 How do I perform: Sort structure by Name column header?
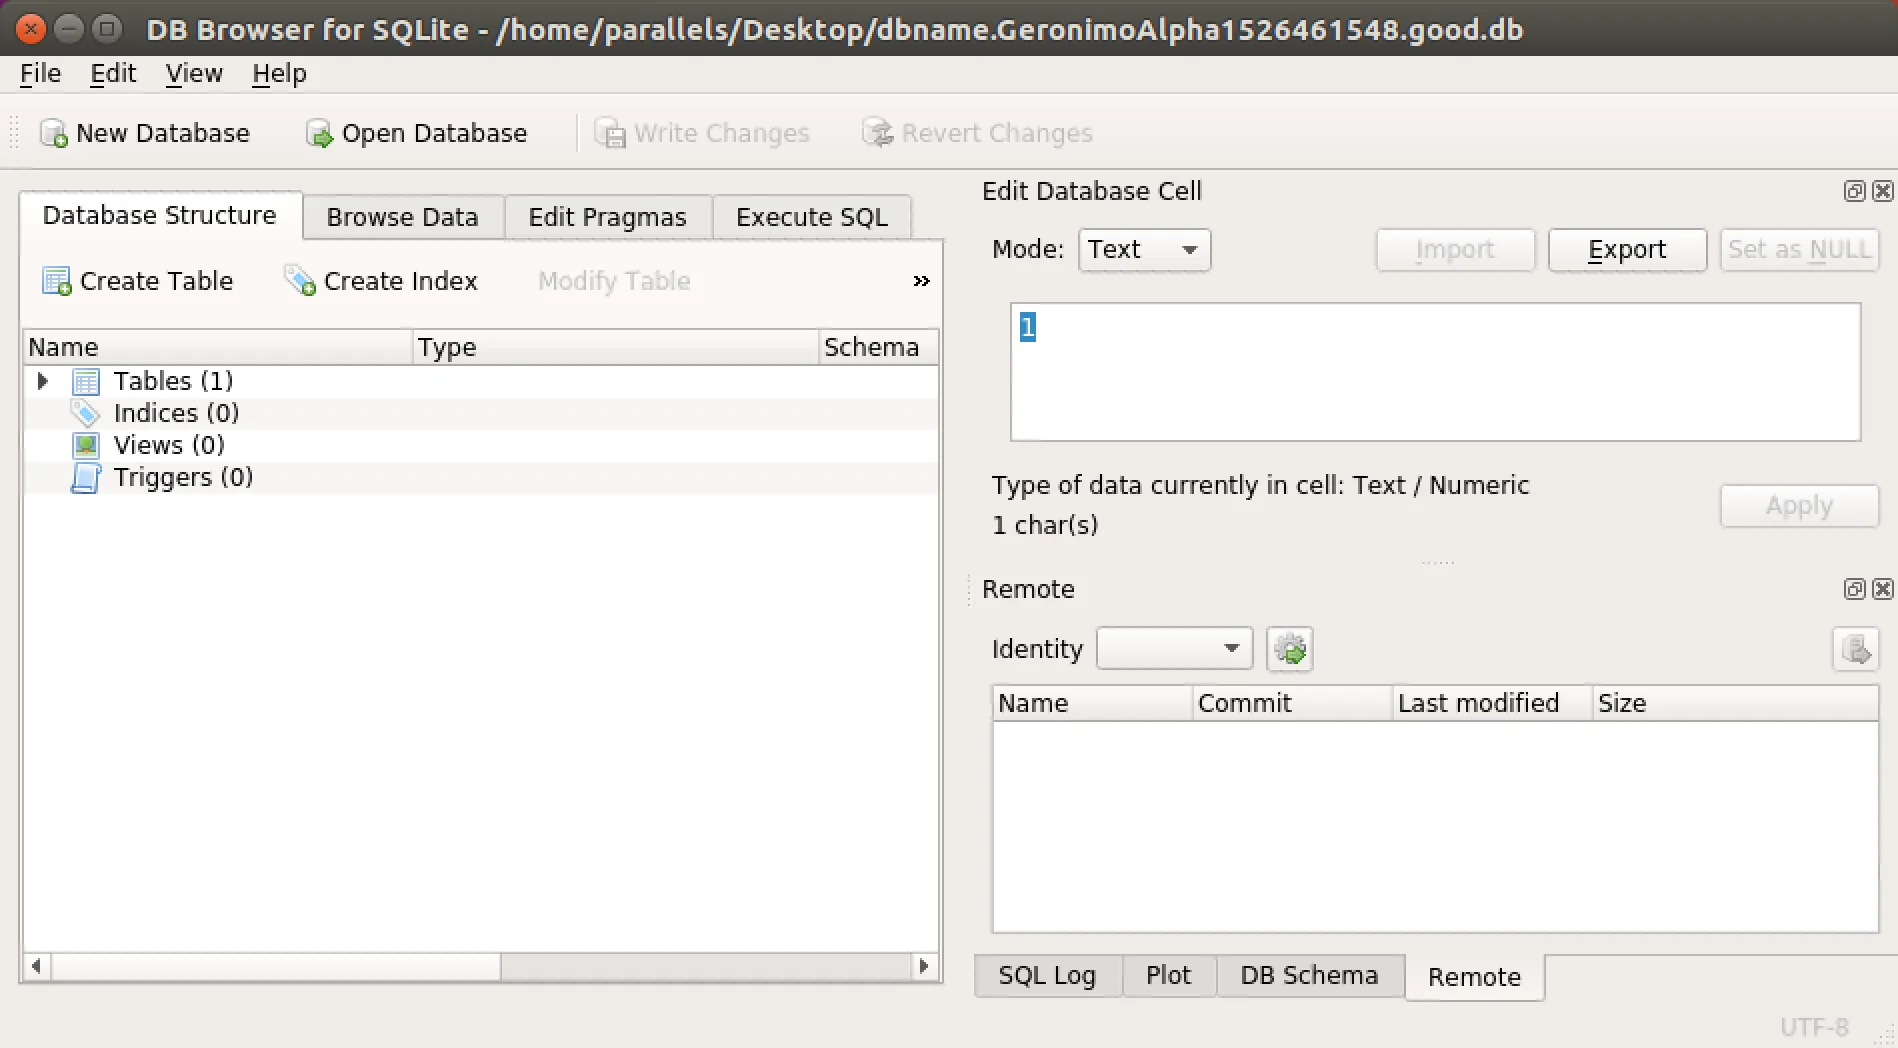tap(218, 347)
